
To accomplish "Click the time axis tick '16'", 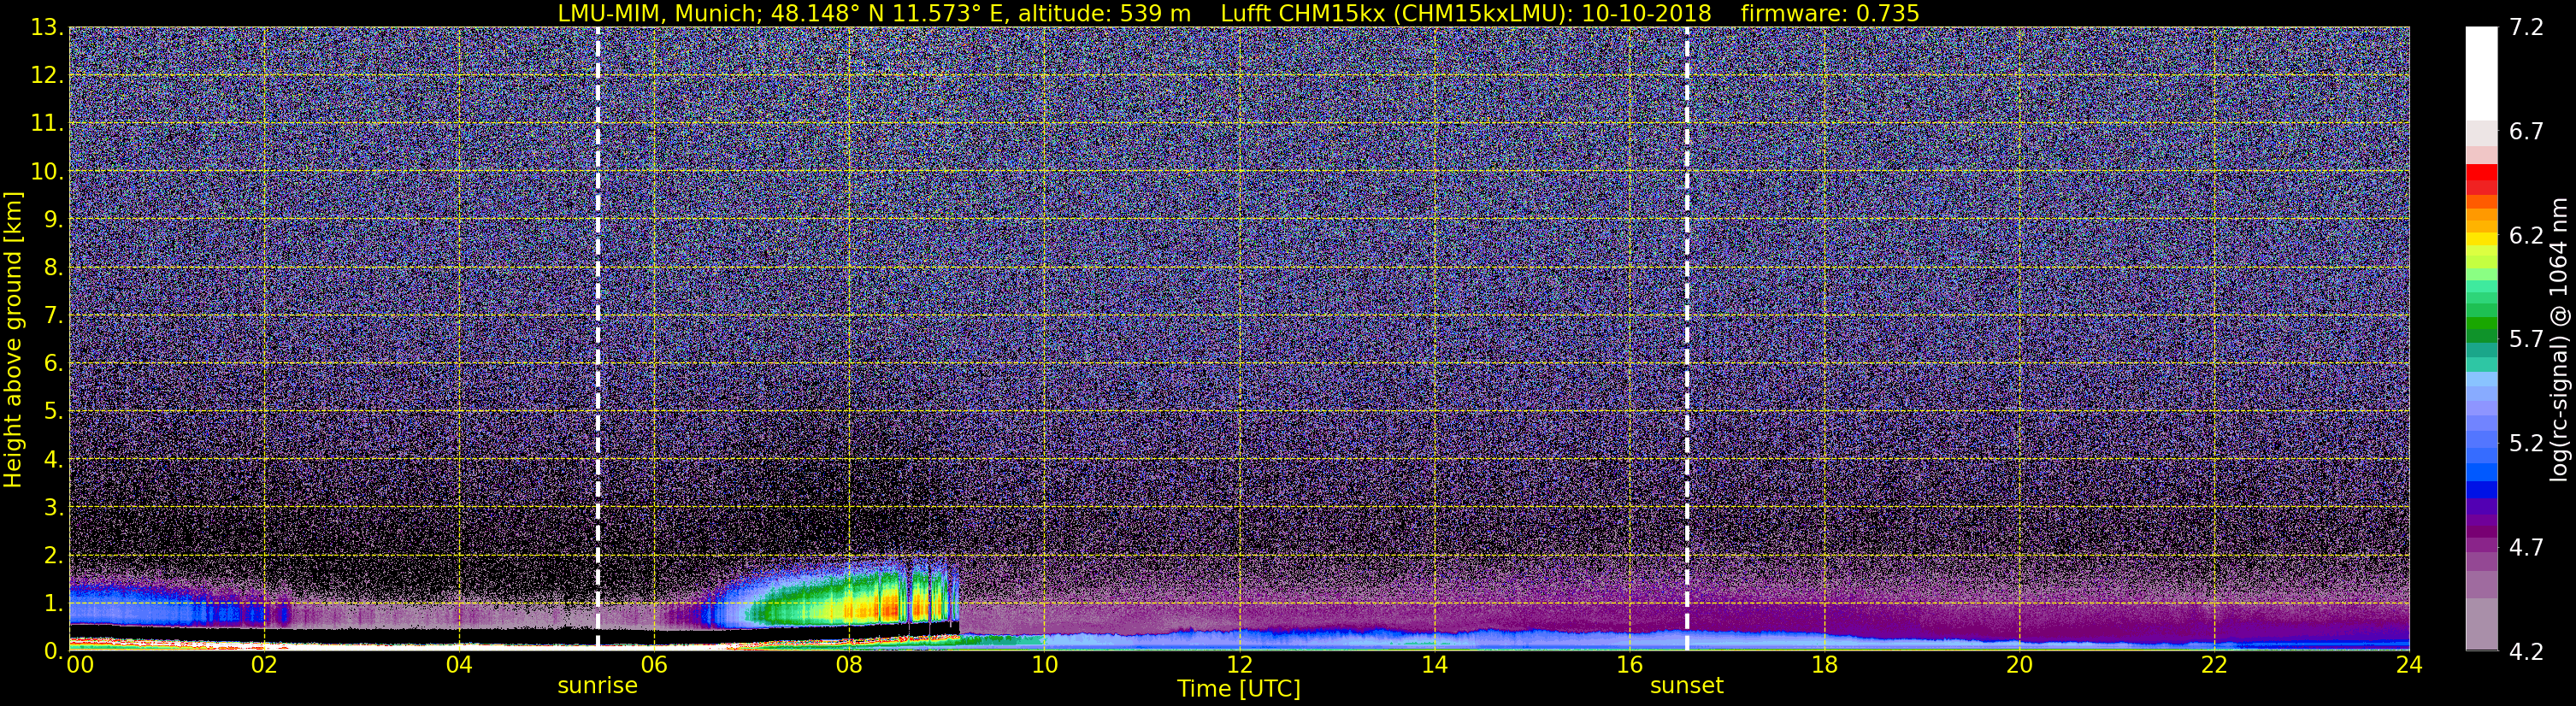I will pos(1629,665).
